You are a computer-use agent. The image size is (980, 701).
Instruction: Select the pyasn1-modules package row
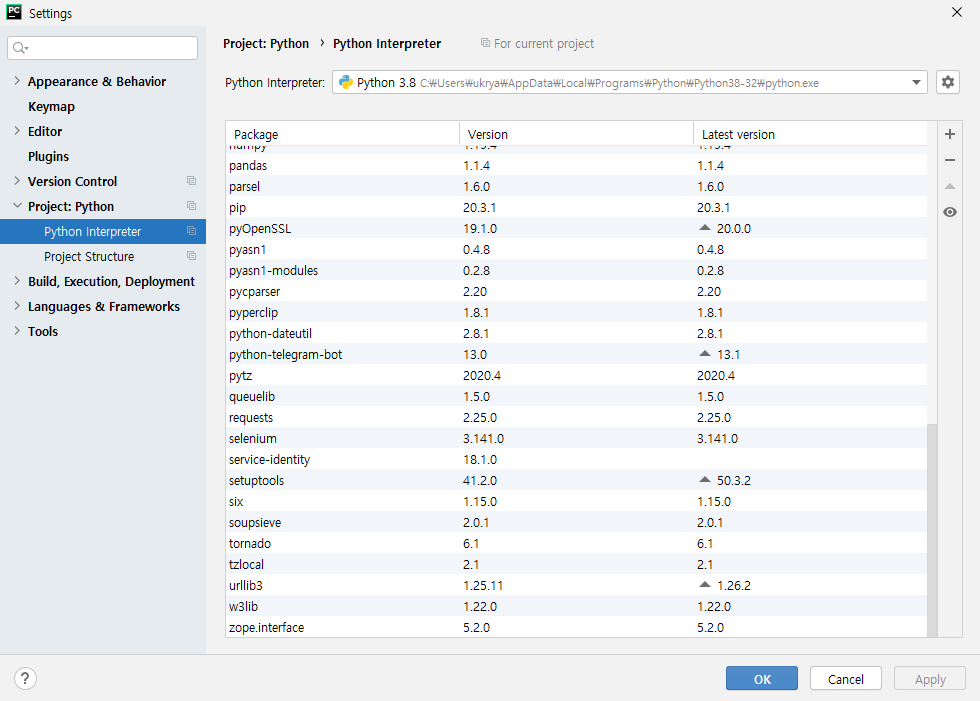tap(576, 271)
